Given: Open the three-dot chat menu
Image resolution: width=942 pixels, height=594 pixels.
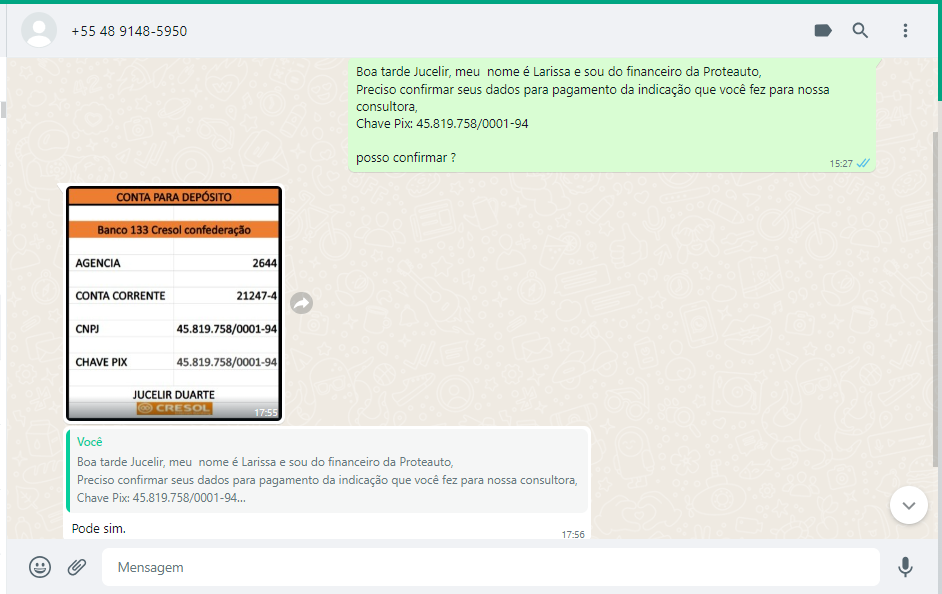Looking at the screenshot, I should tap(905, 31).
